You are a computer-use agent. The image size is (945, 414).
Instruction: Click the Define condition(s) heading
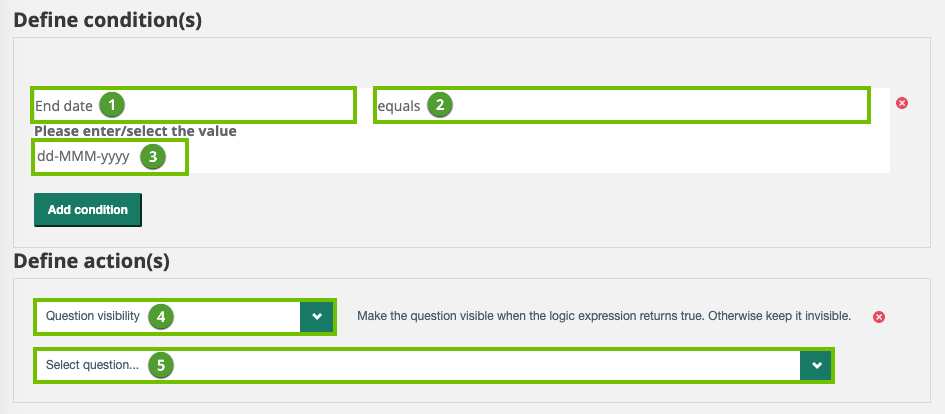coord(109,19)
